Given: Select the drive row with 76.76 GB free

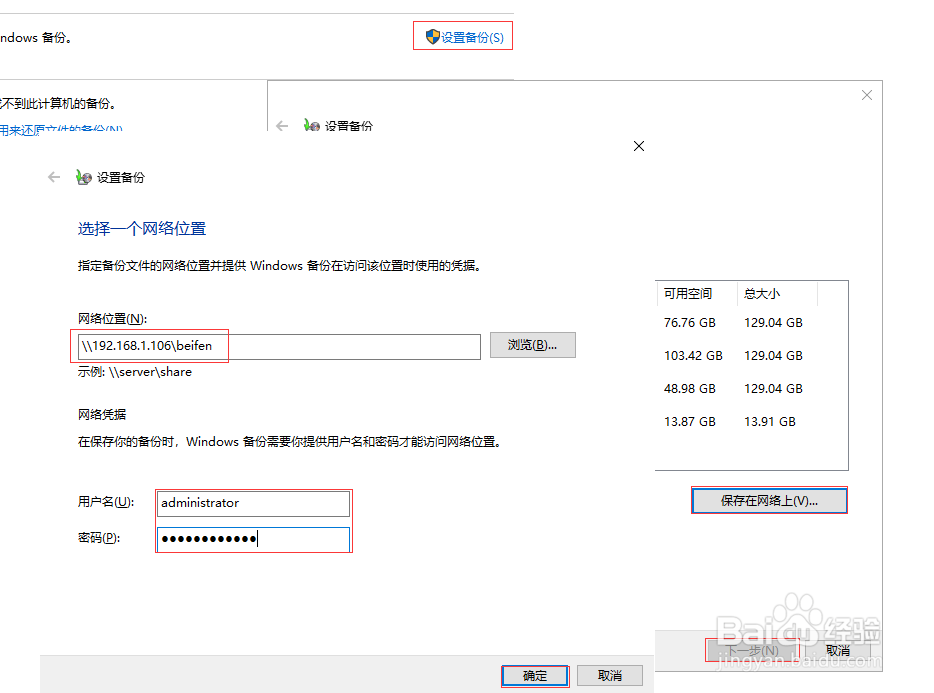Looking at the screenshot, I should [751, 322].
